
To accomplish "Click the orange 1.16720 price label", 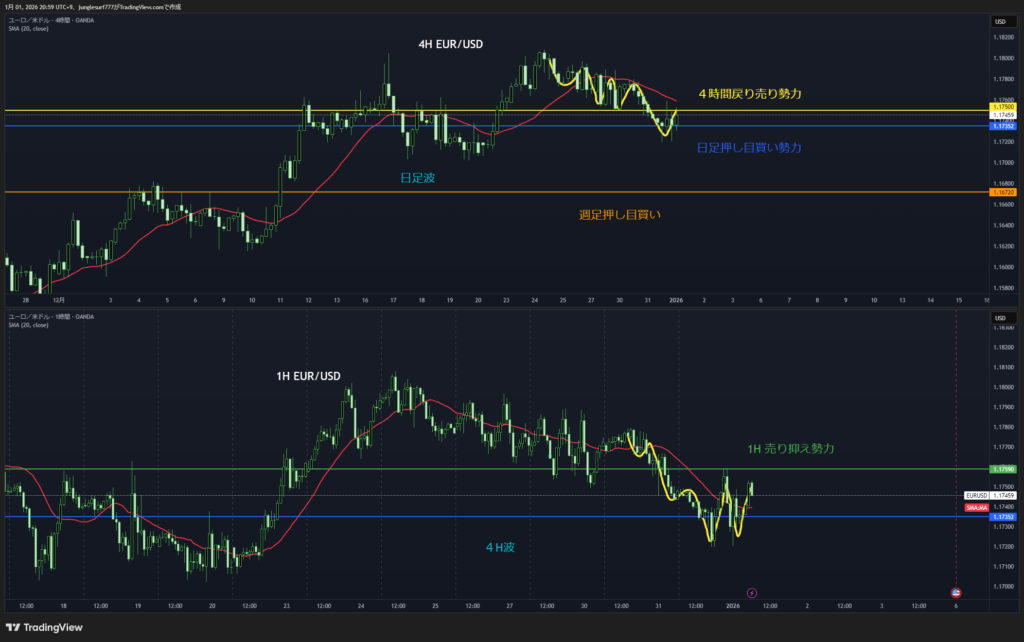I will 1003,192.
